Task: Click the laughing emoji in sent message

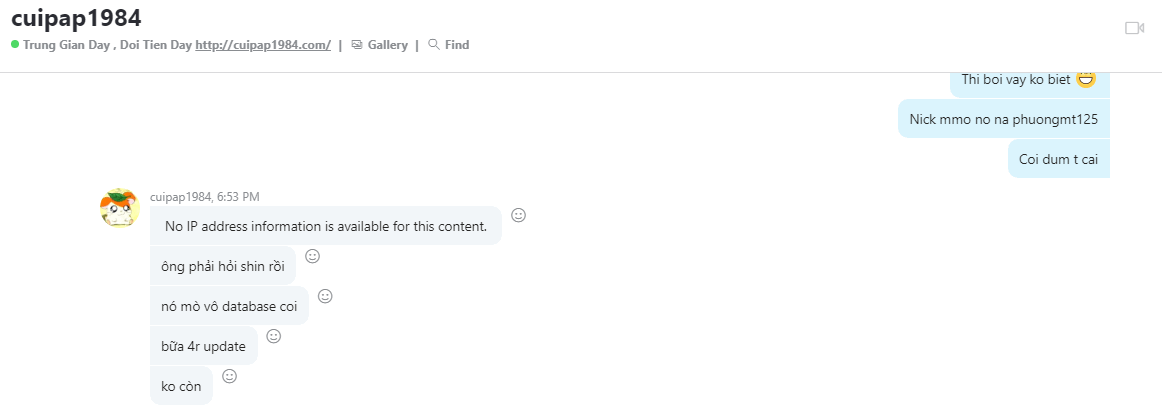Action: click(1086, 79)
